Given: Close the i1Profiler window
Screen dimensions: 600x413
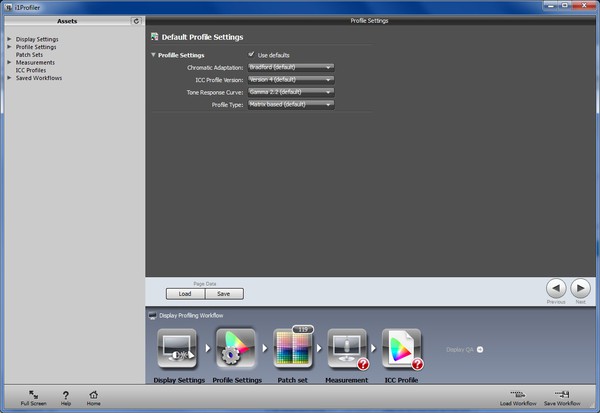Looking at the screenshot, I should pos(584,5).
